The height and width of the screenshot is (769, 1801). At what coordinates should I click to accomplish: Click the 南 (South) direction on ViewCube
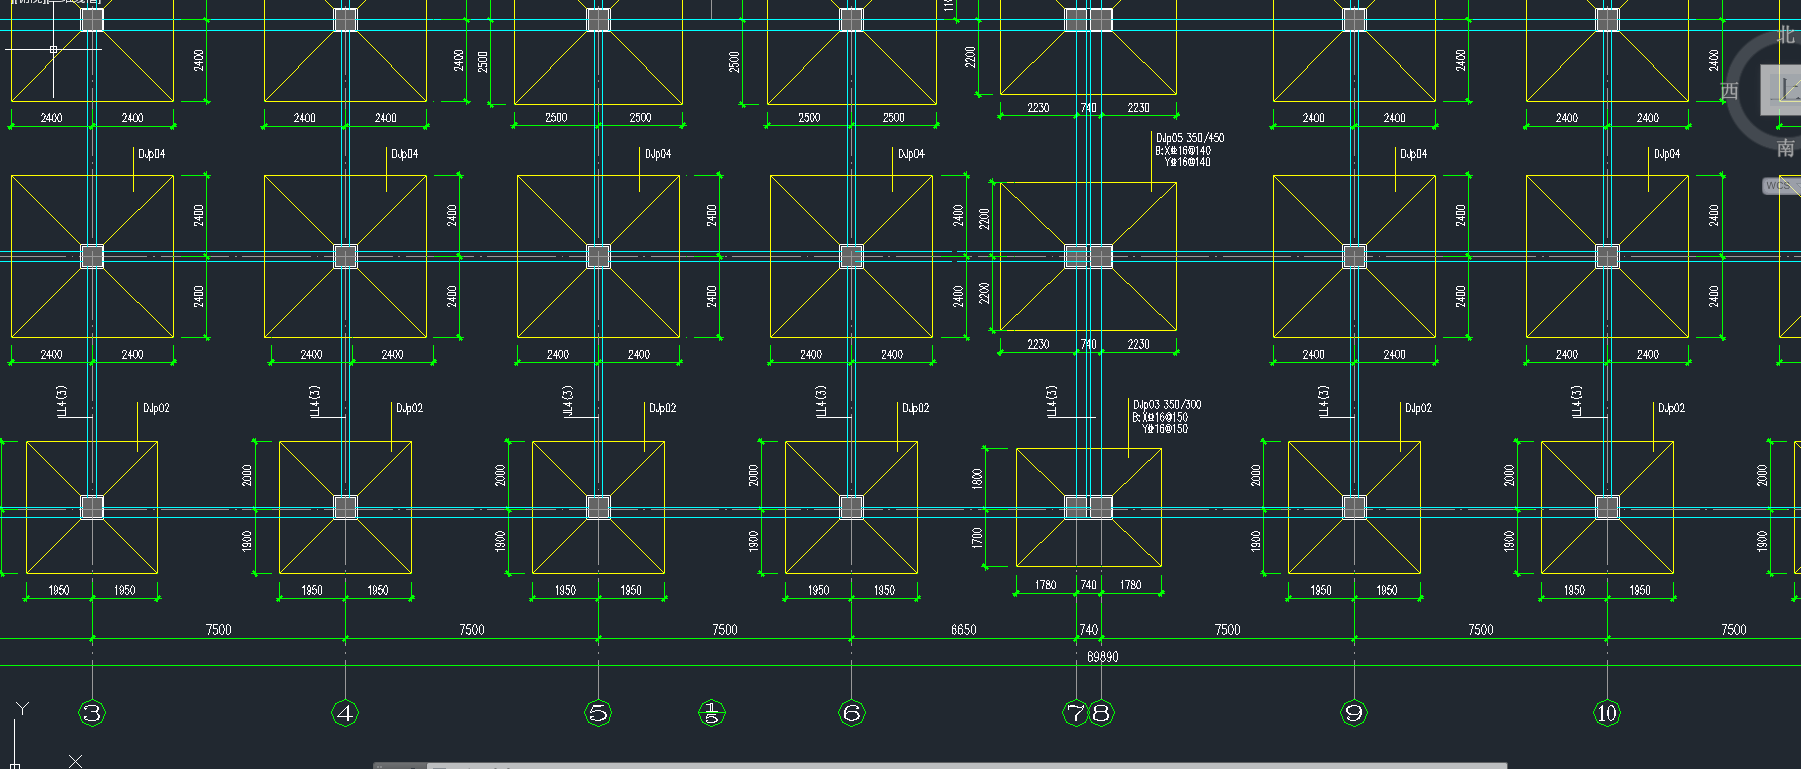click(1786, 148)
